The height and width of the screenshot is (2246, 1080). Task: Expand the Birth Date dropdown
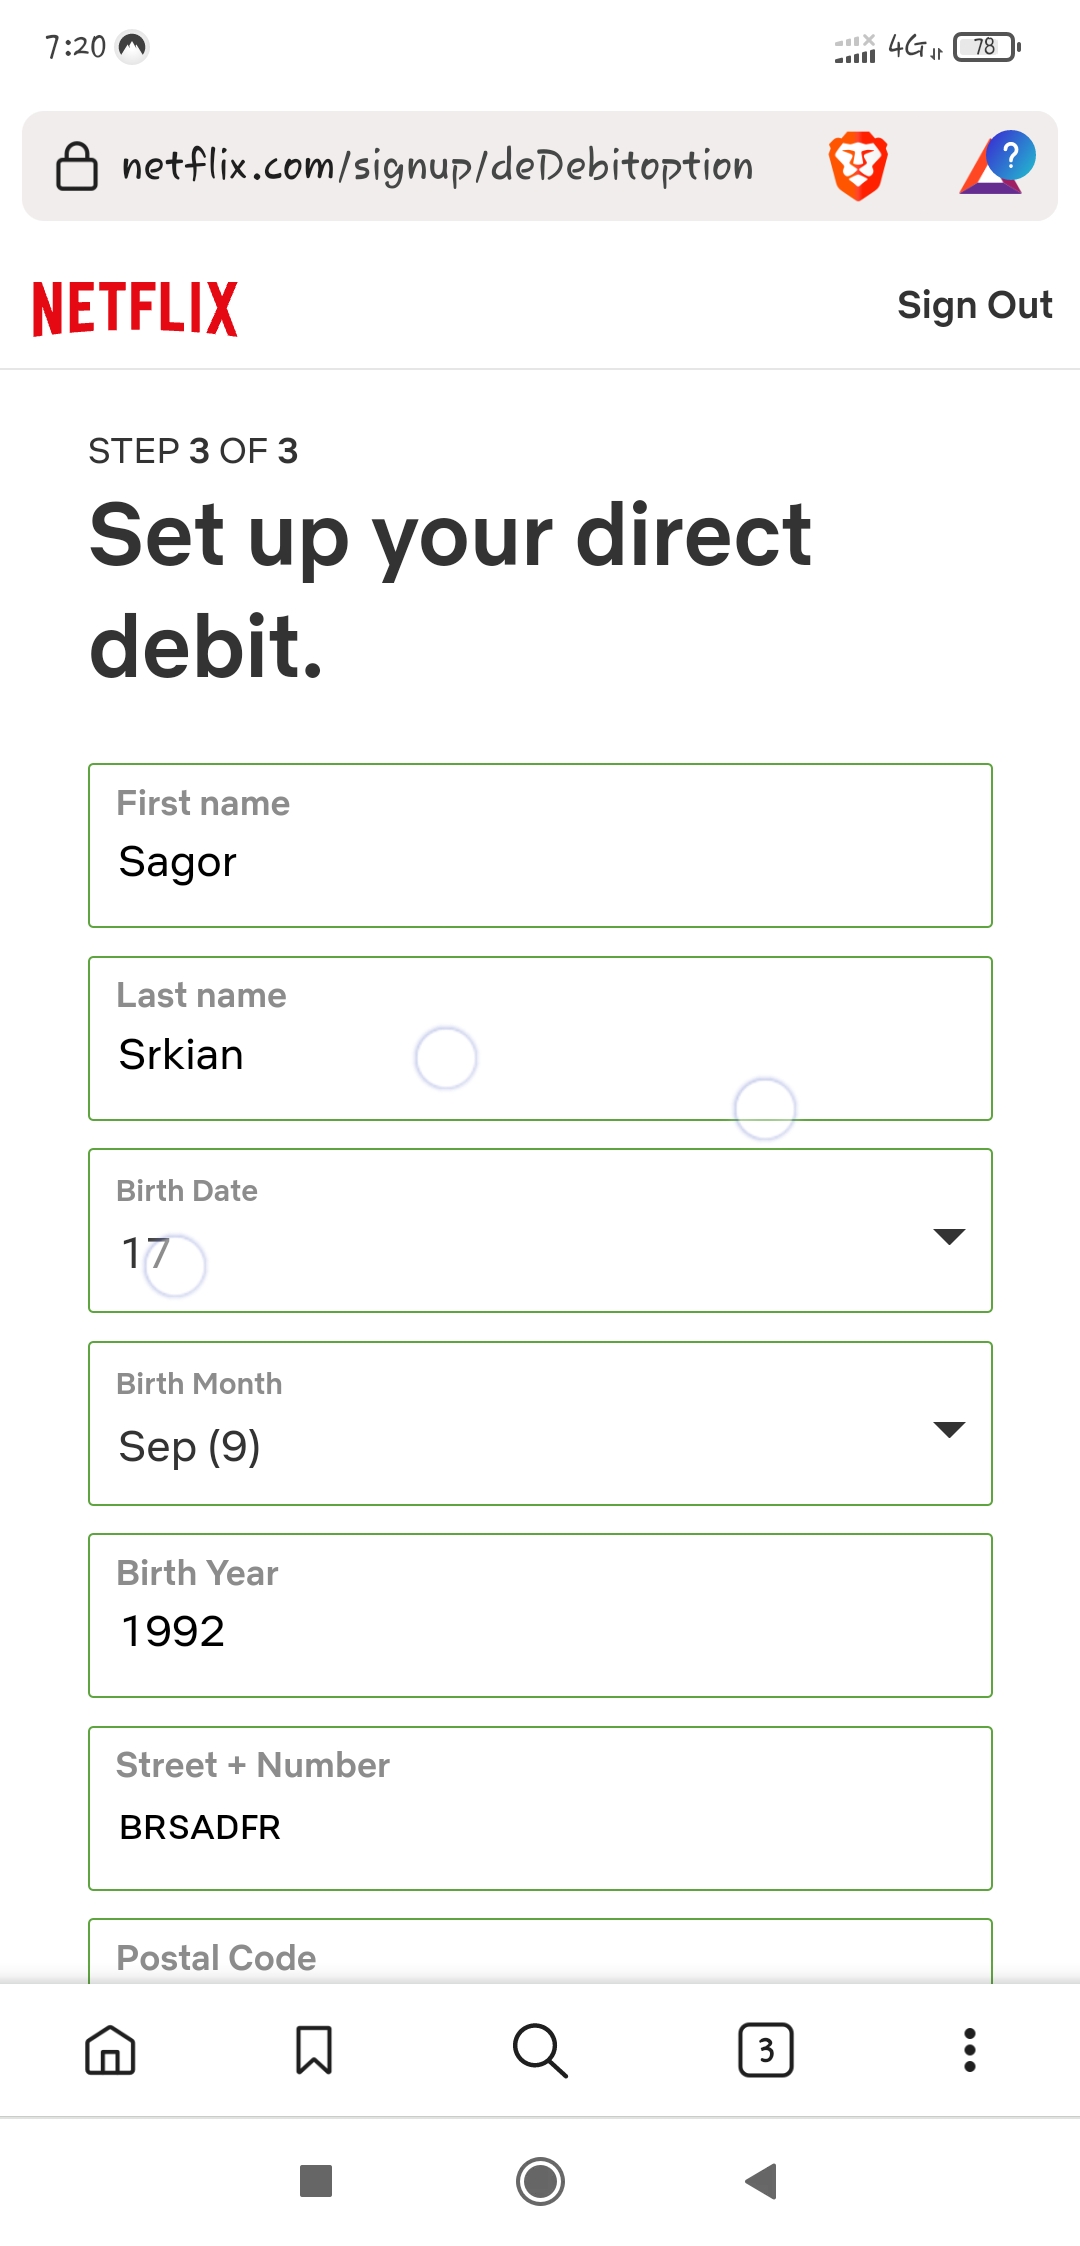(540, 1231)
